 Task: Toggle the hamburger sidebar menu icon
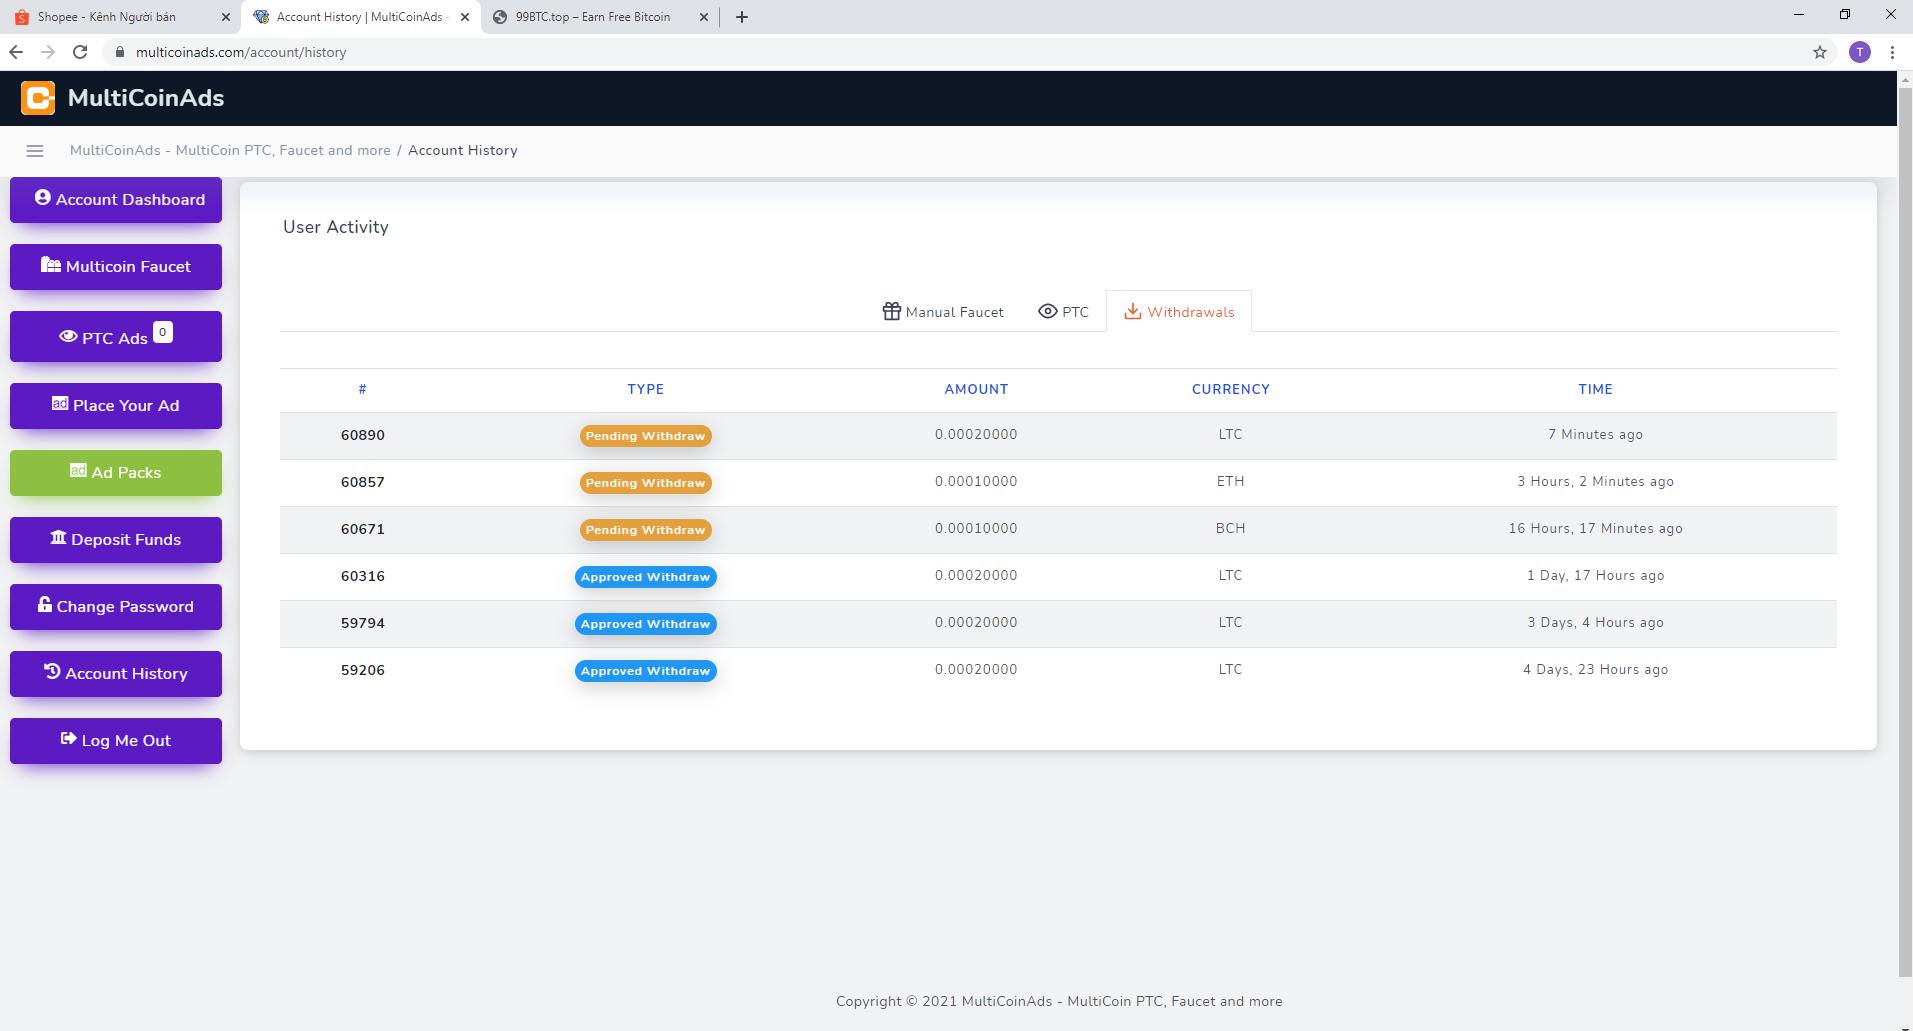coord(35,151)
